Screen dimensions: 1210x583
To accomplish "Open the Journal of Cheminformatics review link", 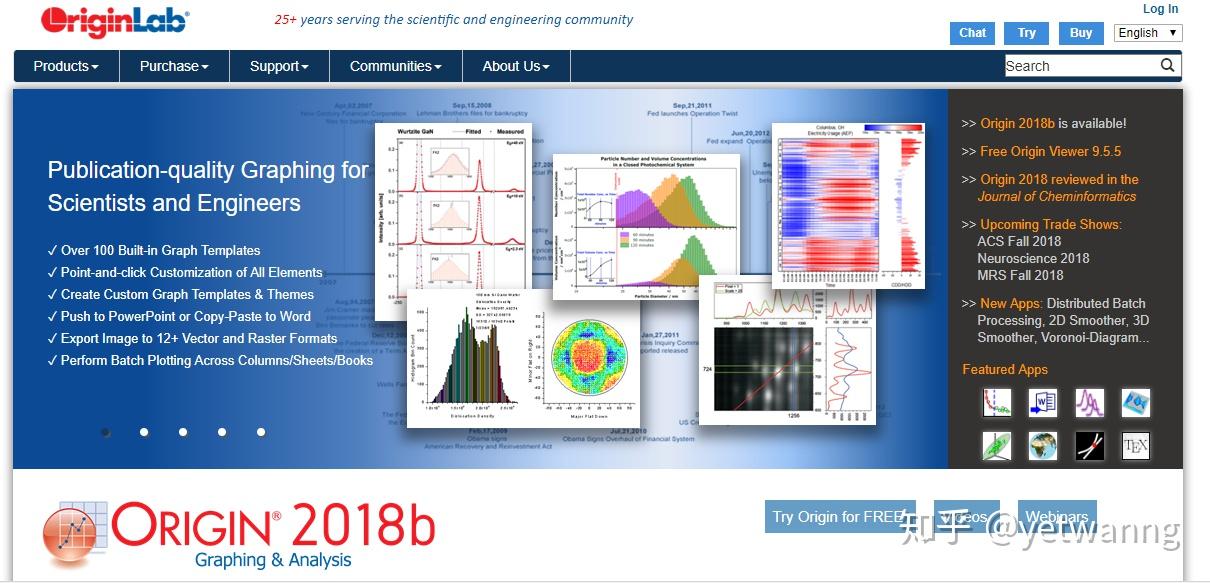I will click(x=1059, y=188).
